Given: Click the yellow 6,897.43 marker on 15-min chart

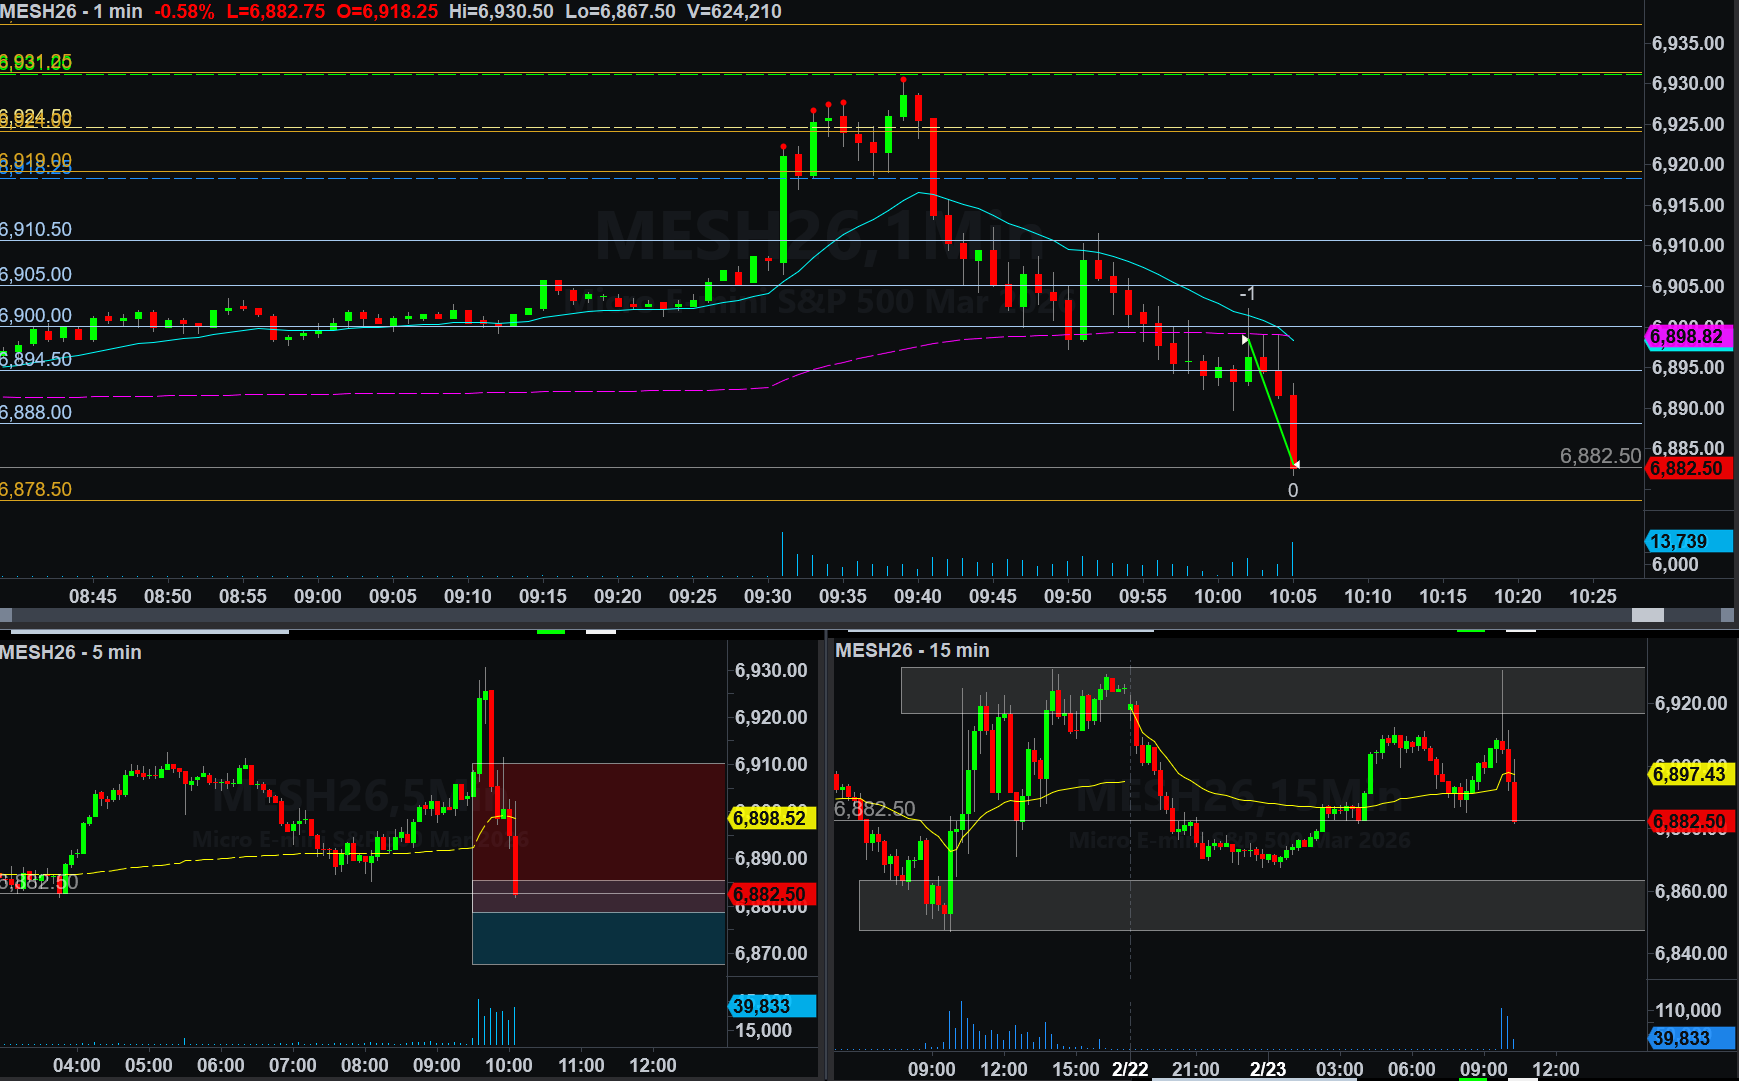Looking at the screenshot, I should point(1690,773).
